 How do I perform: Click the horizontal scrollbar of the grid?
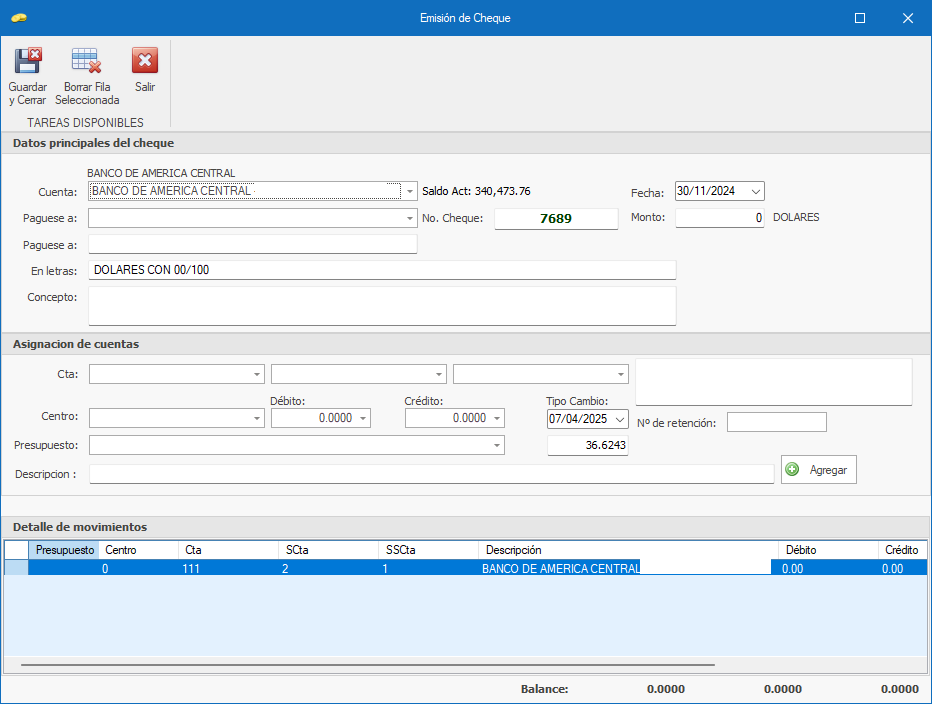point(367,665)
